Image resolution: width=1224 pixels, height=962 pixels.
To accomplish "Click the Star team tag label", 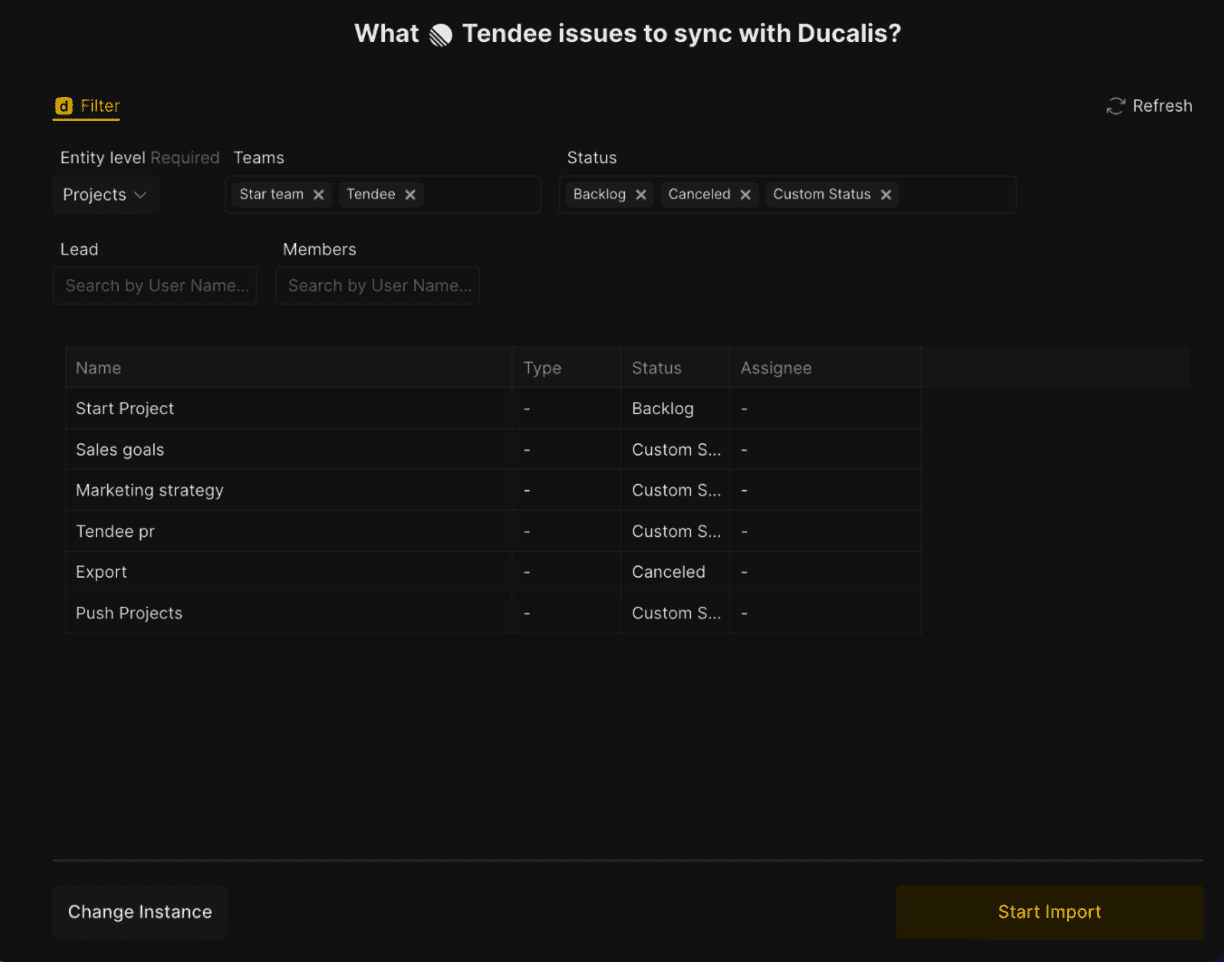I will coord(272,195).
